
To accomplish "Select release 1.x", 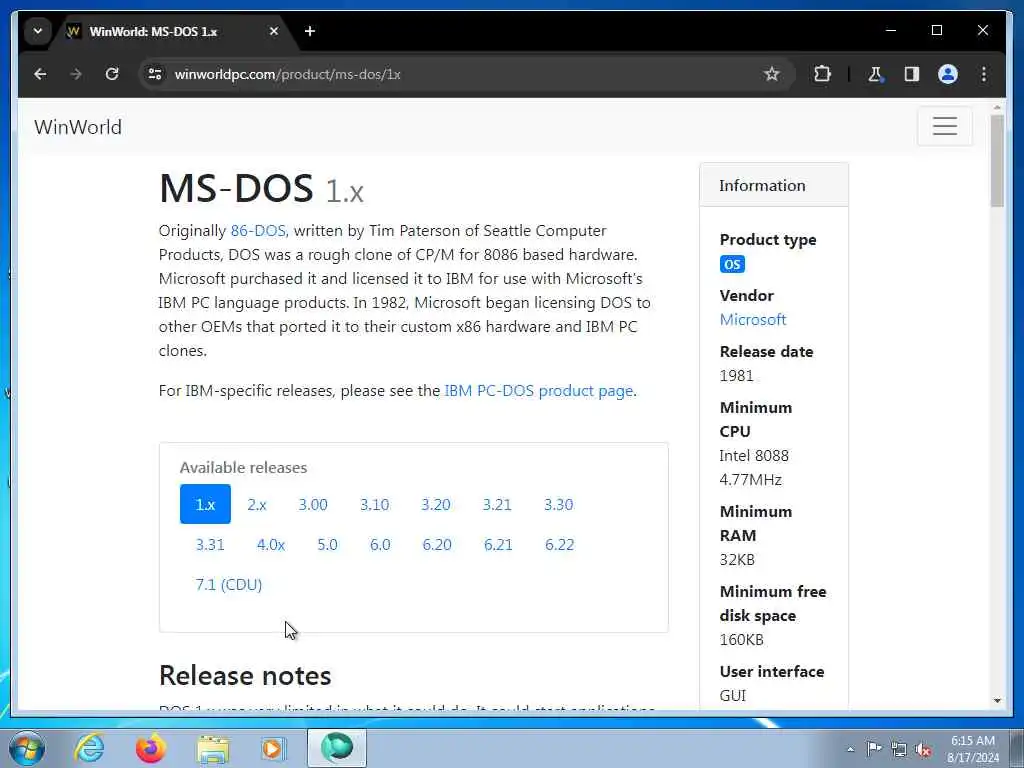I will (x=205, y=504).
